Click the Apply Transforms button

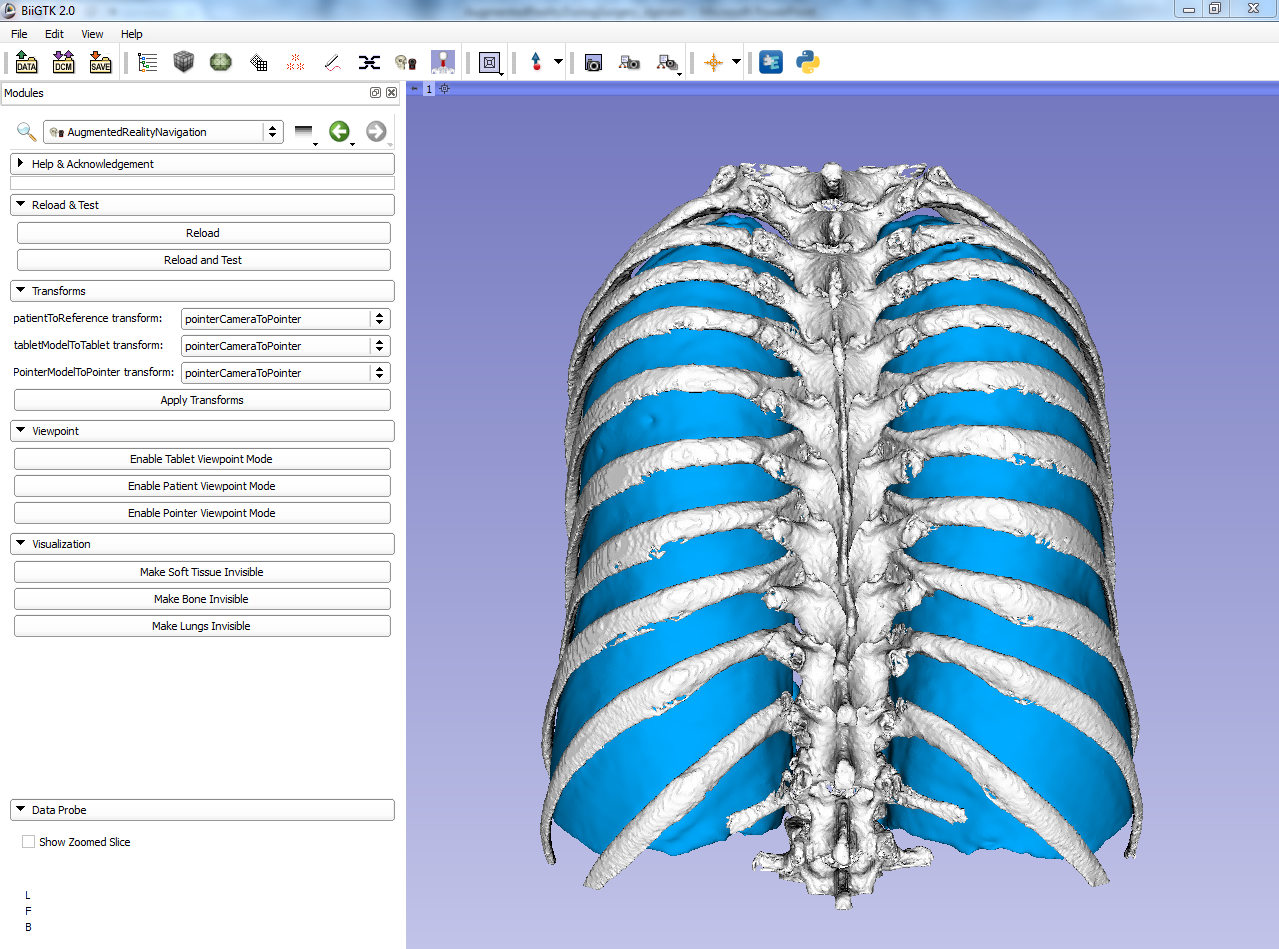coord(202,400)
